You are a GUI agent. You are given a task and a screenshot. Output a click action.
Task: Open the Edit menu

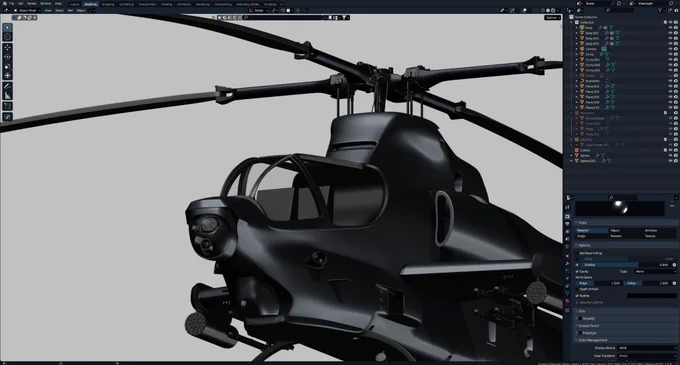(x=20, y=3)
